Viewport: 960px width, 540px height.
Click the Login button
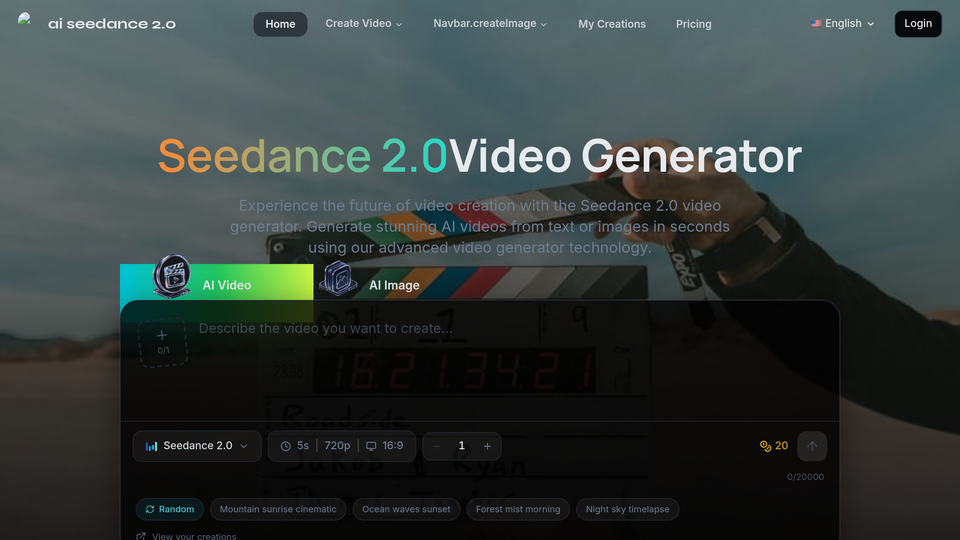click(918, 24)
